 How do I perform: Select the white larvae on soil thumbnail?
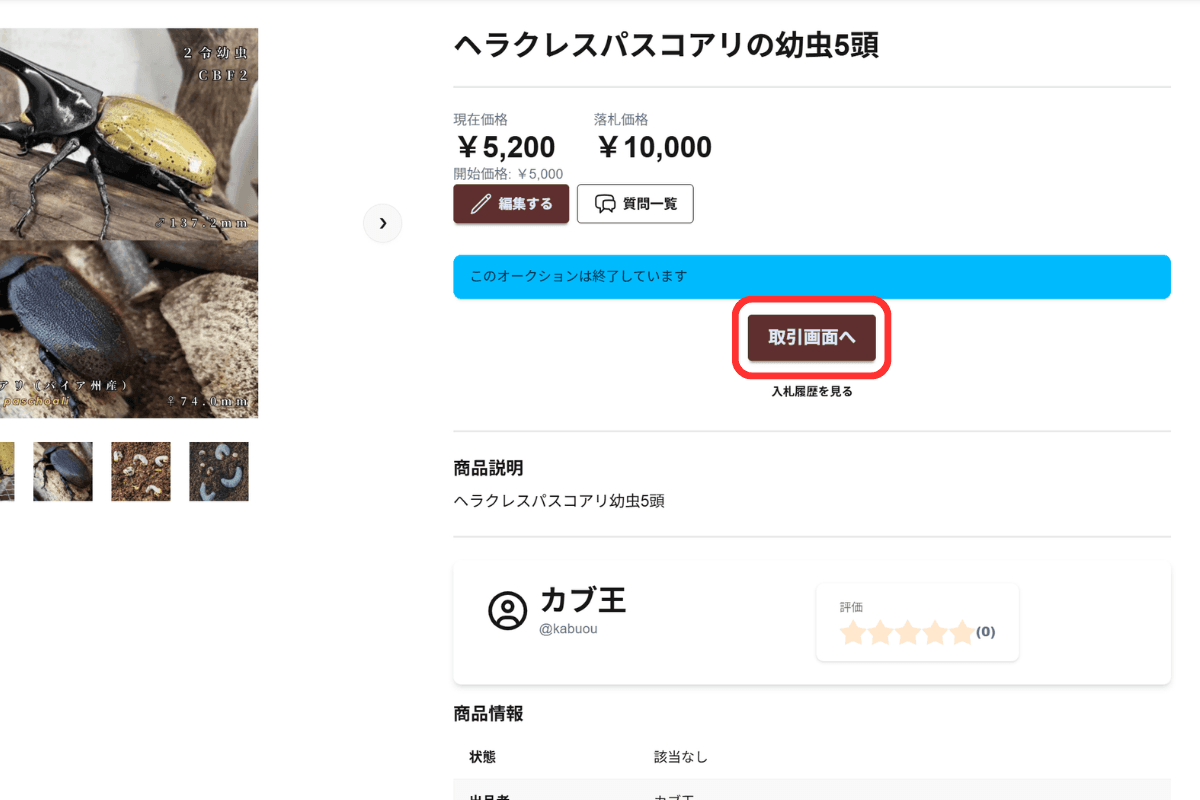coord(141,471)
